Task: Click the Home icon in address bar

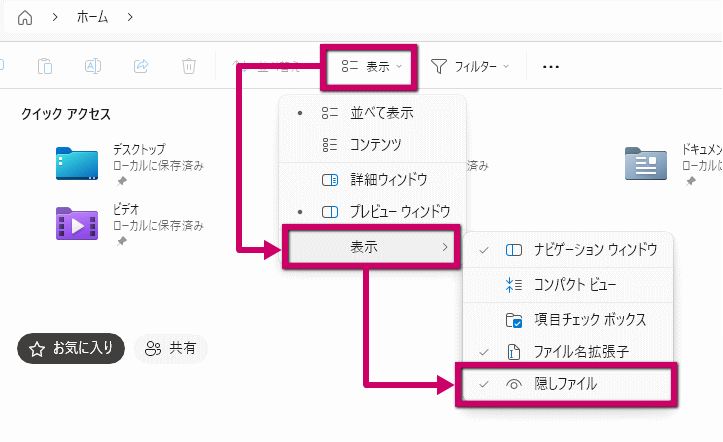Action: 25,17
